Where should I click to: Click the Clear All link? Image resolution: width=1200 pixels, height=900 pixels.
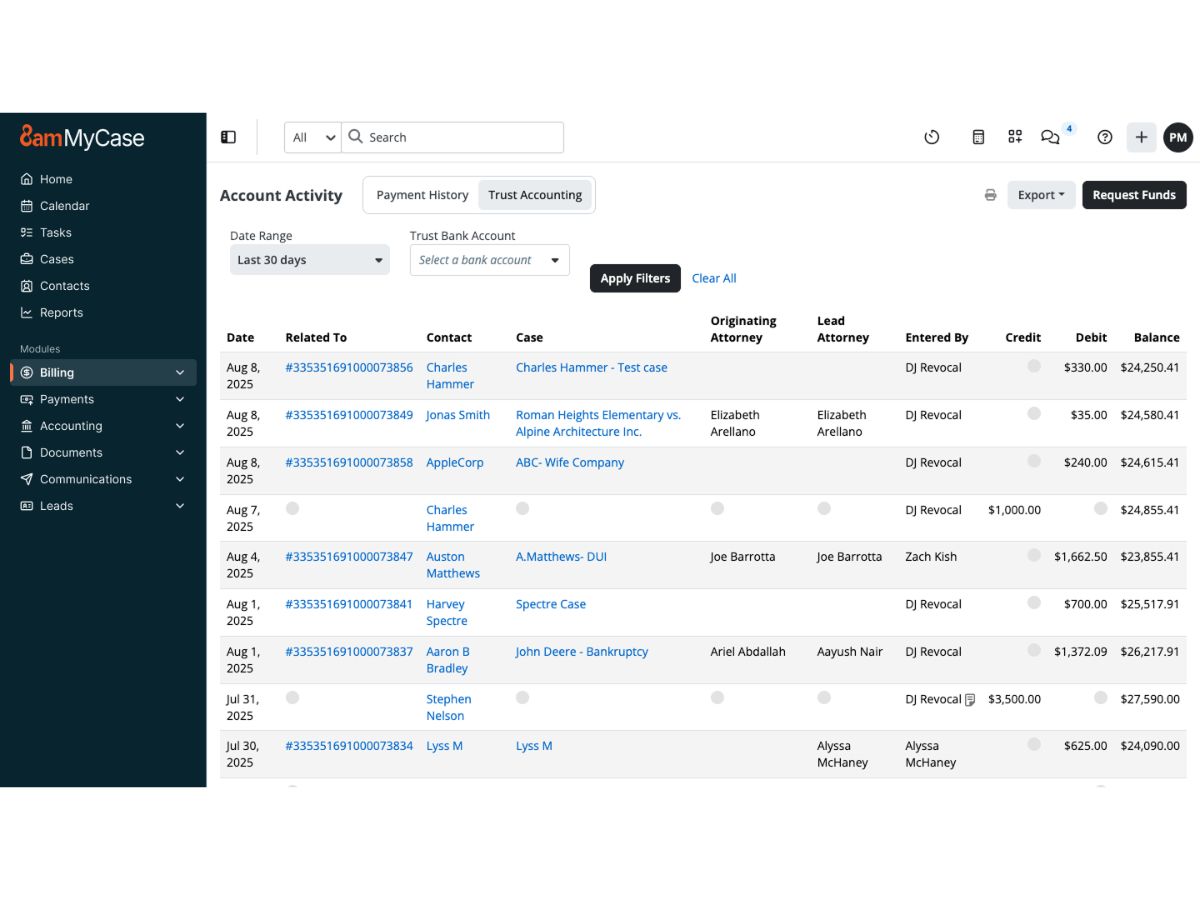pyautogui.click(x=714, y=278)
